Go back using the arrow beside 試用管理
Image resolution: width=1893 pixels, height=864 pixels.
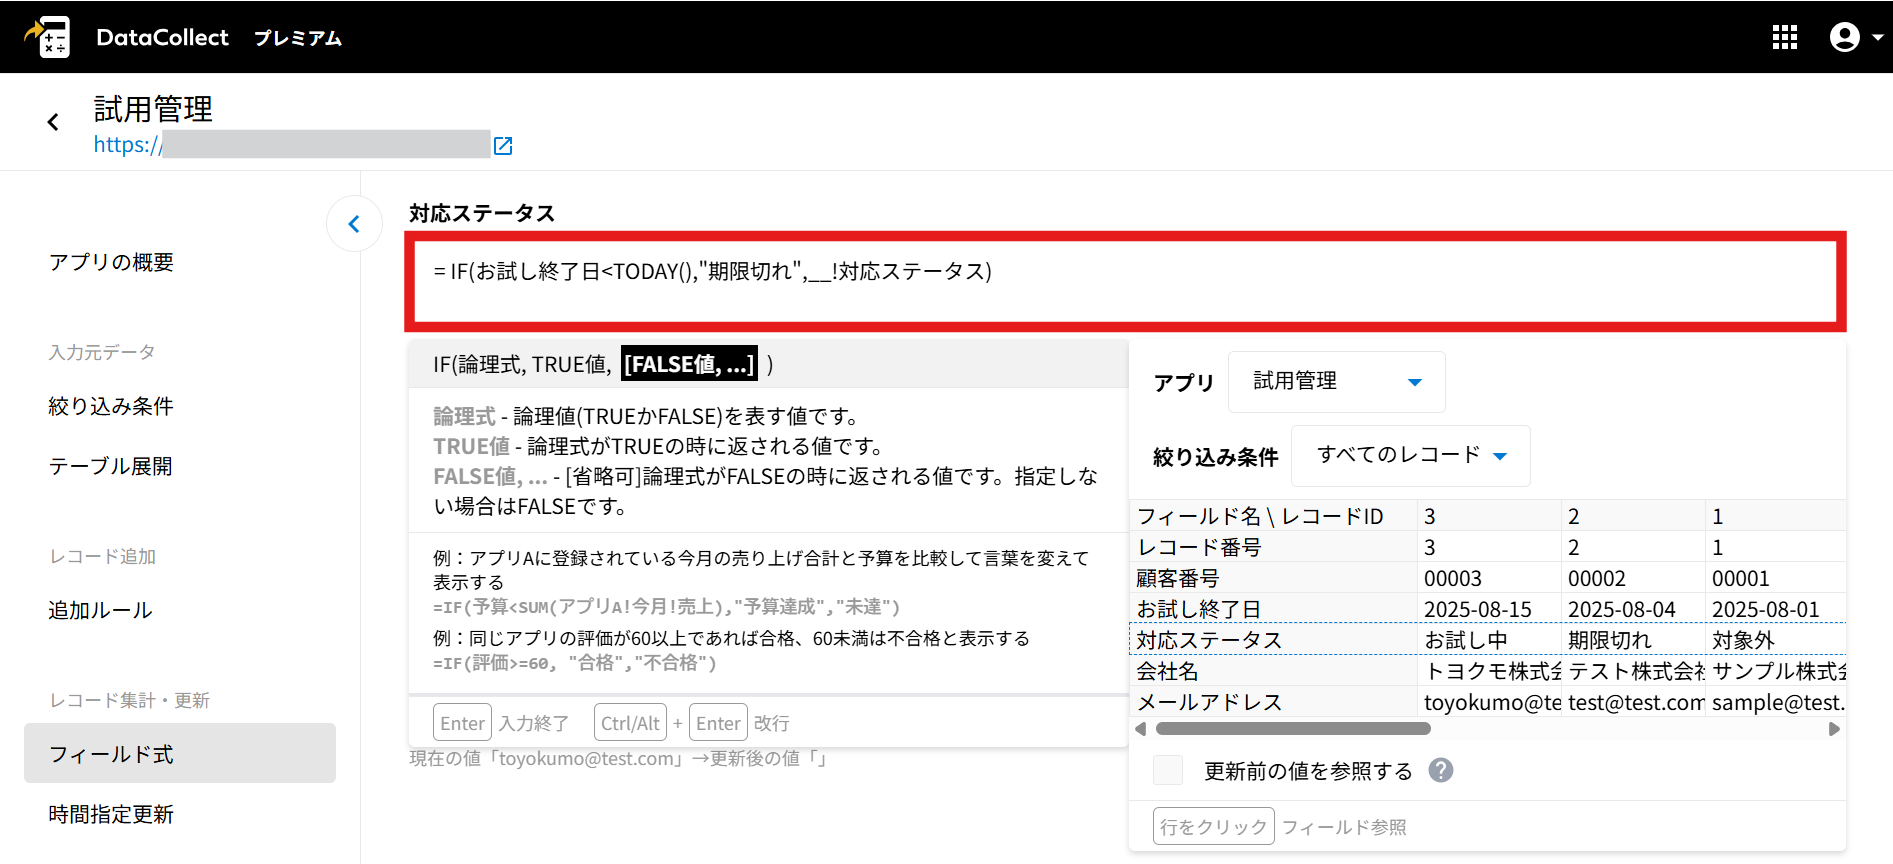[53, 122]
